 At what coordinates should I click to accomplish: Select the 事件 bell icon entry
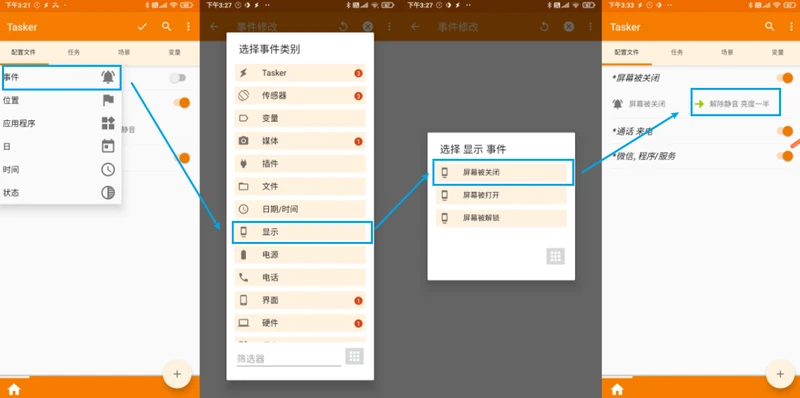pyautogui.click(x=62, y=78)
